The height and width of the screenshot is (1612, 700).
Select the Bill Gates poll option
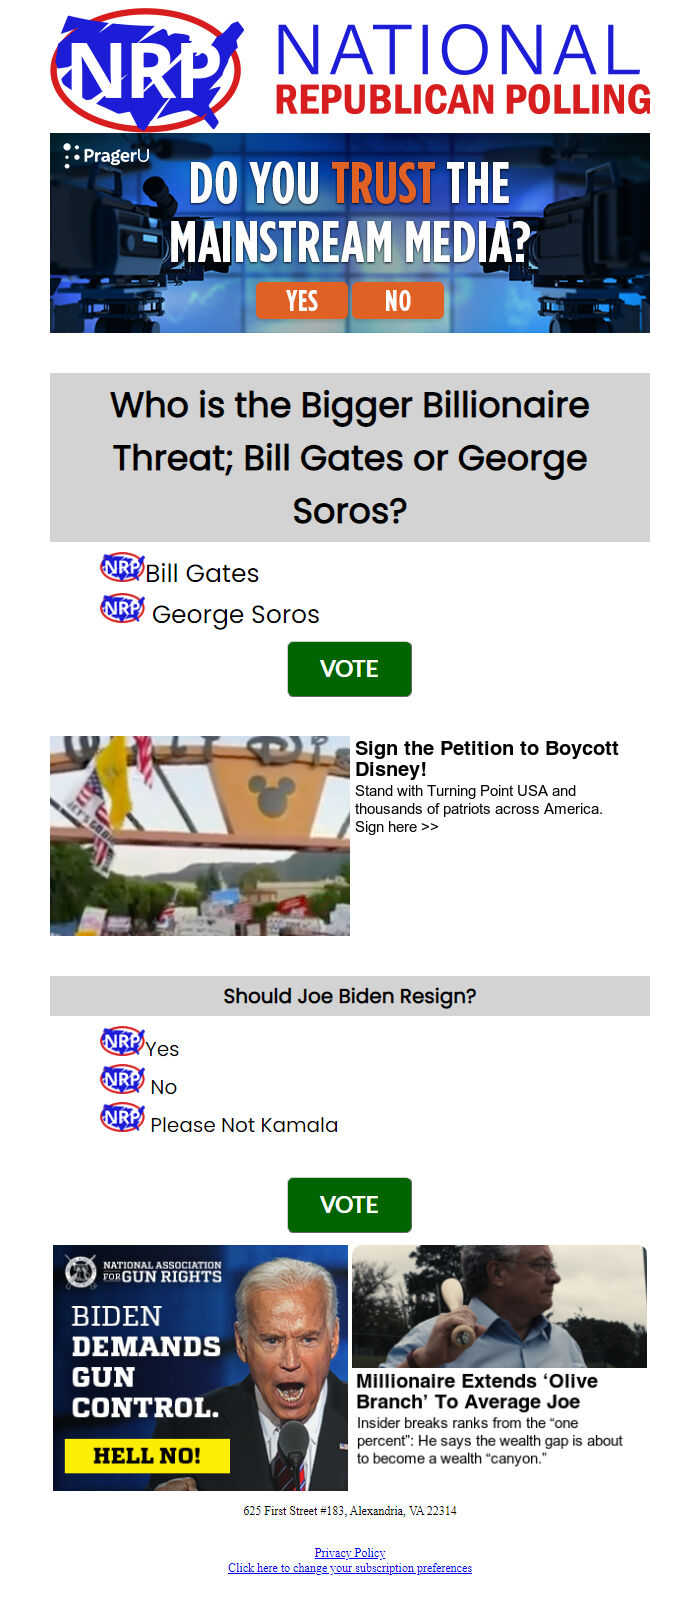(122, 568)
